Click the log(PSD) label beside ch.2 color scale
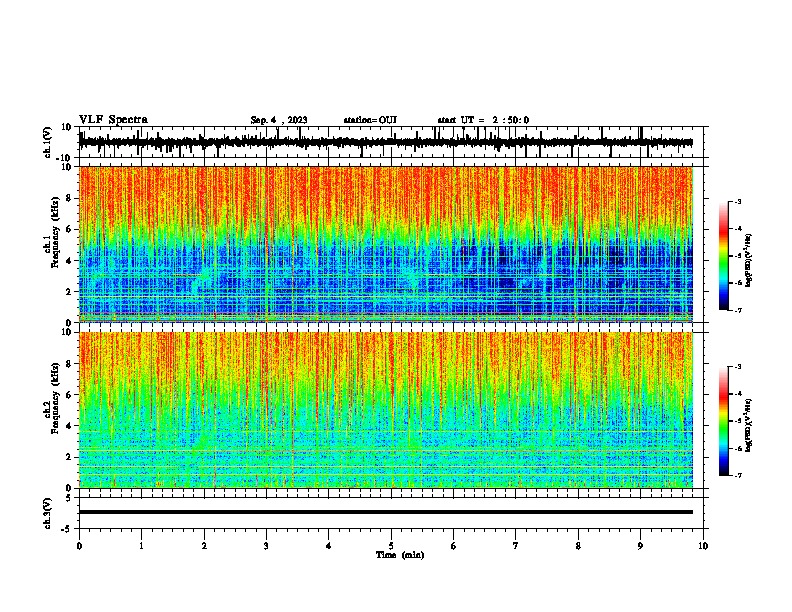Image resolution: width=792 pixels, height=612 pixels. (x=748, y=425)
